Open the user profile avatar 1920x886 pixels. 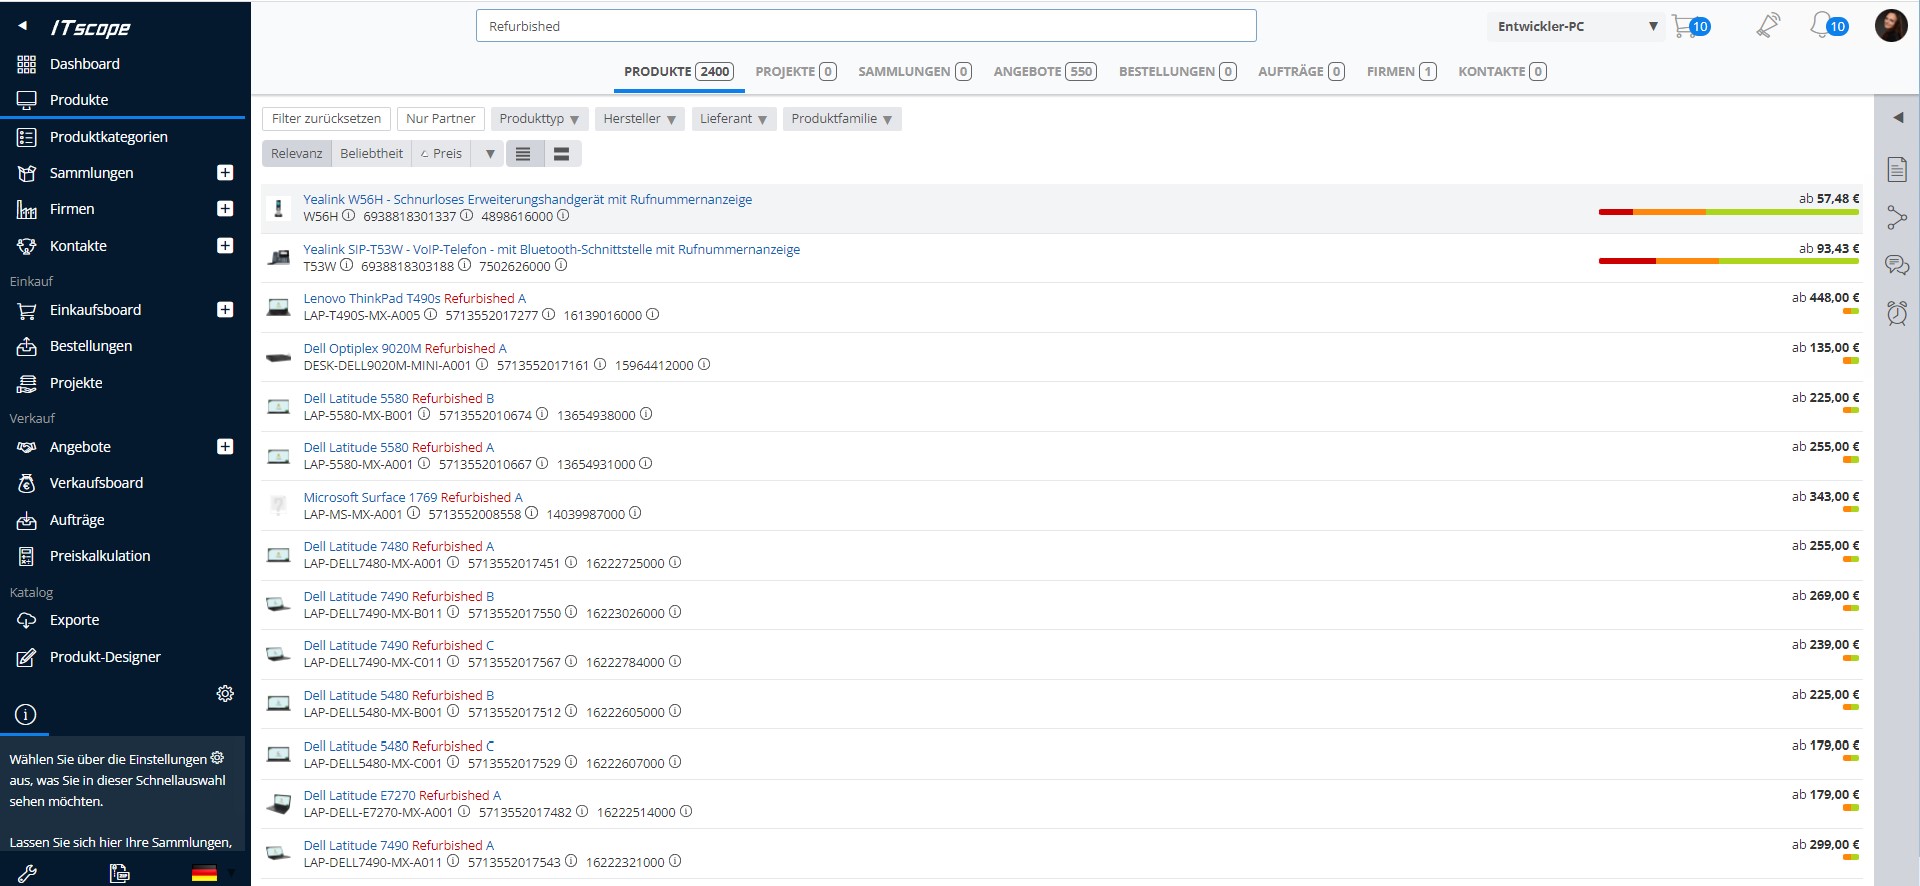[x=1891, y=25]
